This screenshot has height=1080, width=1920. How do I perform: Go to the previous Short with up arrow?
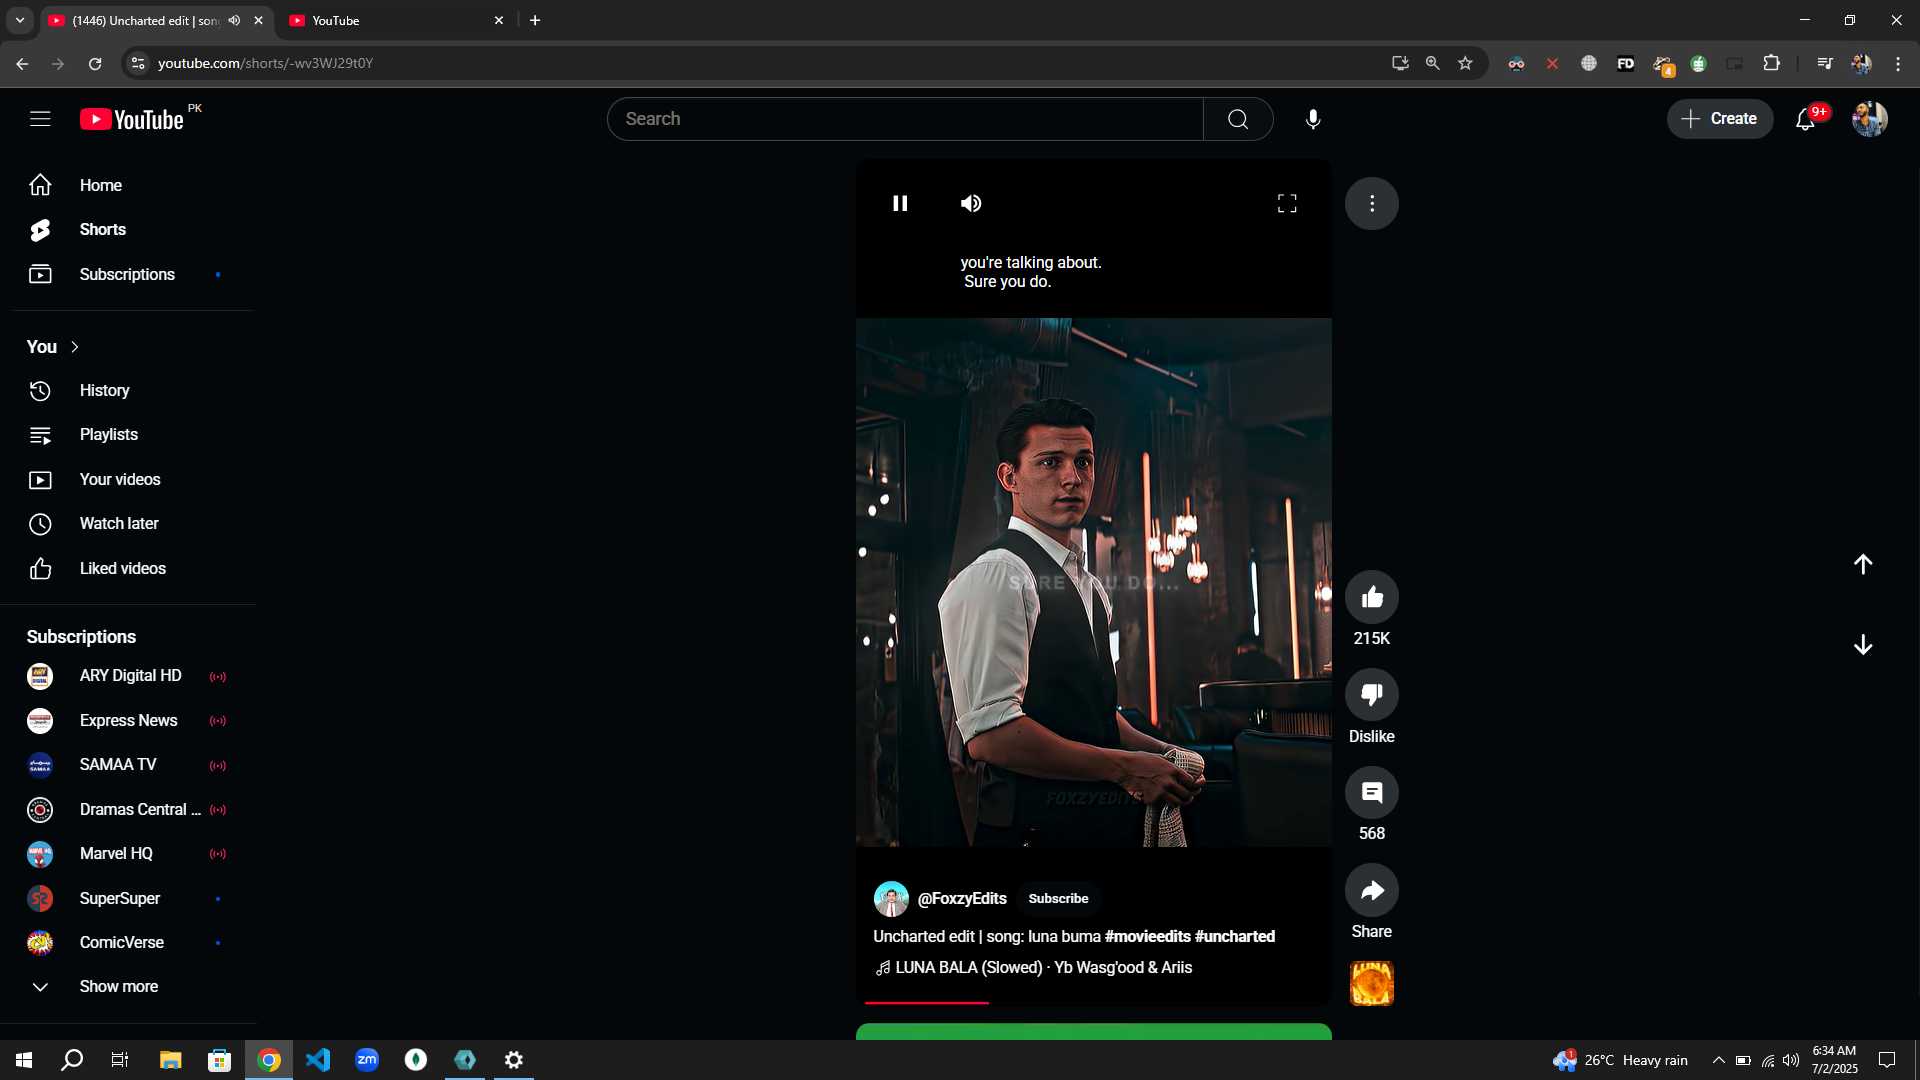coord(1863,564)
